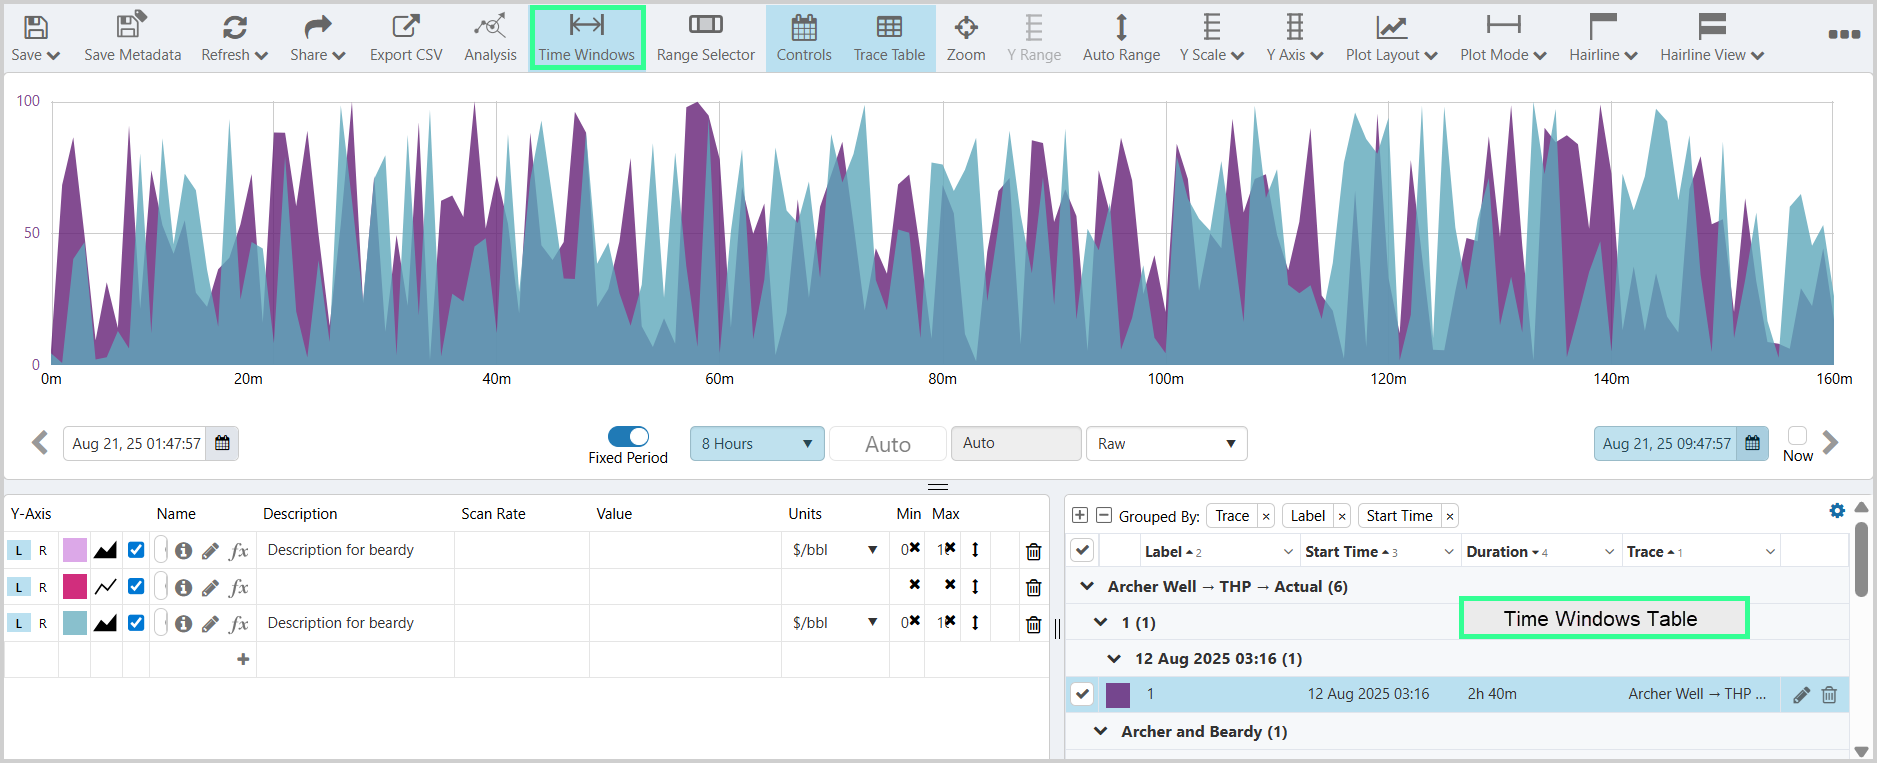The image size is (1877, 763).
Task: Click the pink color swatch of second trace
Action: [75, 587]
